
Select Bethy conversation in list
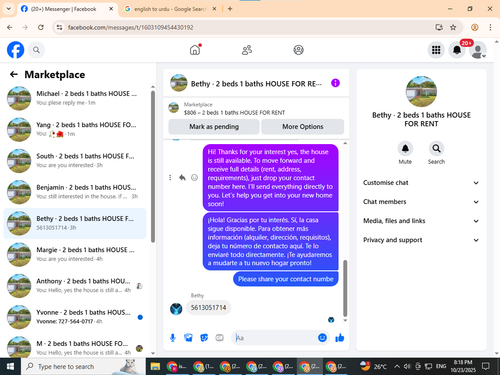coord(75,223)
